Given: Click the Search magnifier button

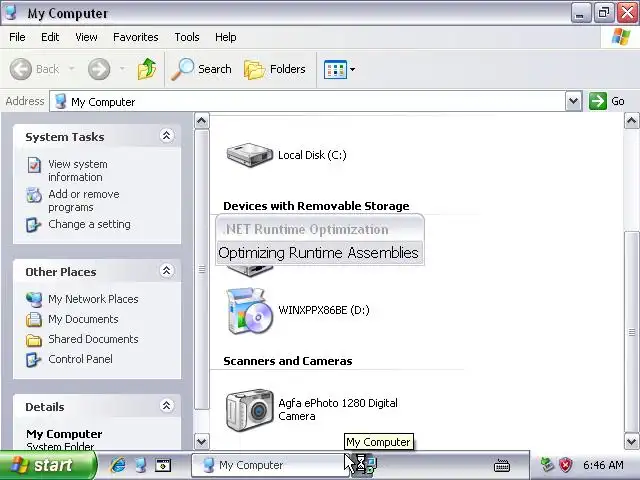Looking at the screenshot, I should click(202, 69).
